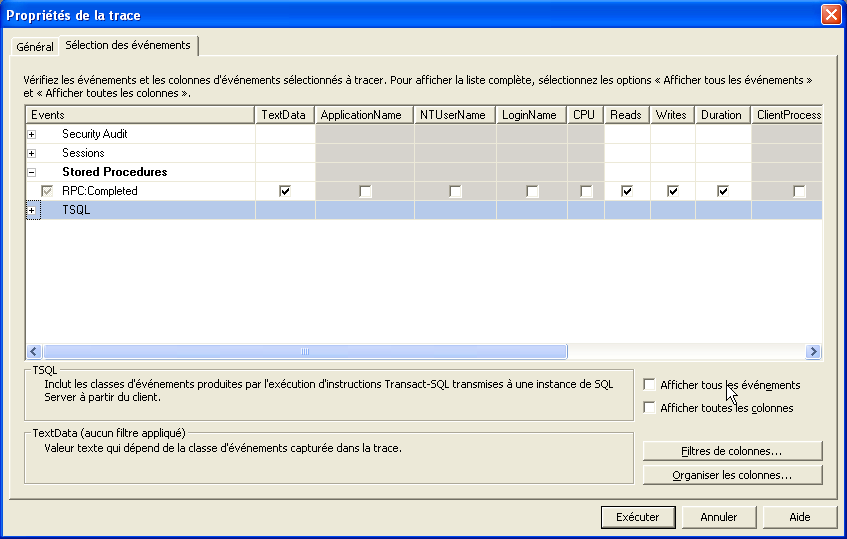Expand the TSQL event category
Screen dimensions: 847x539
click(32, 210)
